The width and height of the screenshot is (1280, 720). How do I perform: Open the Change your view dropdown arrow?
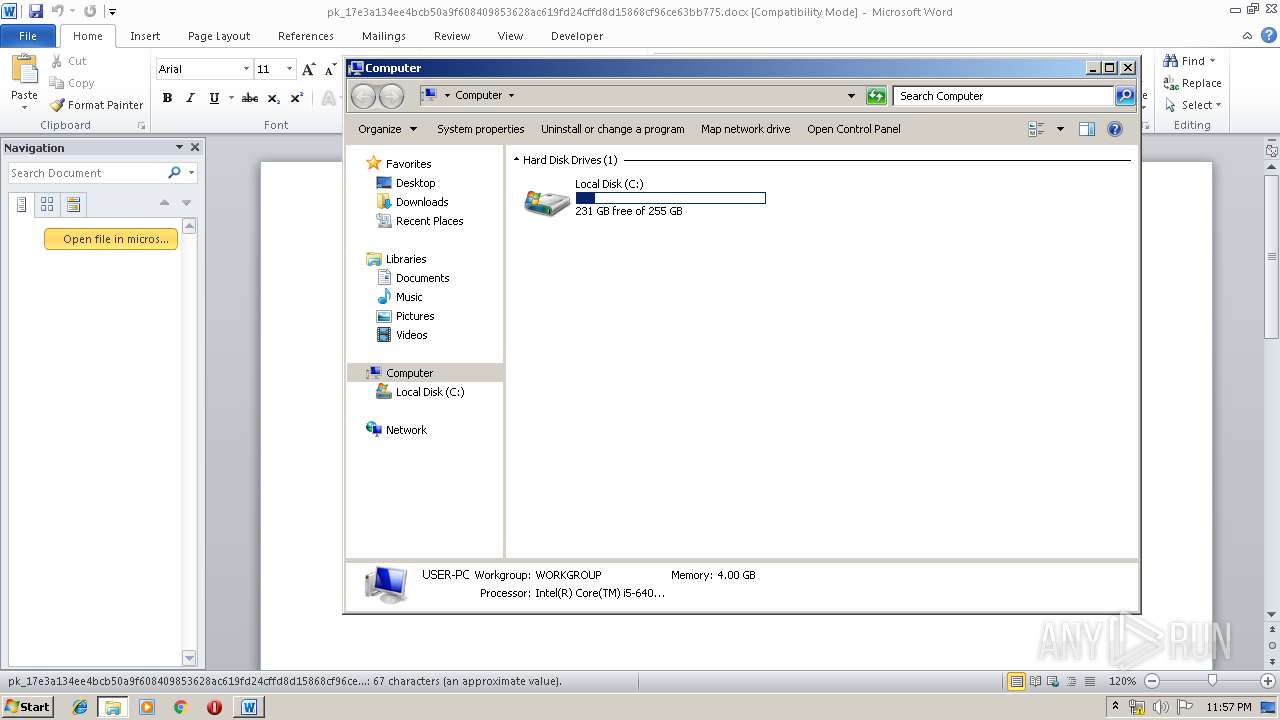pos(1060,129)
